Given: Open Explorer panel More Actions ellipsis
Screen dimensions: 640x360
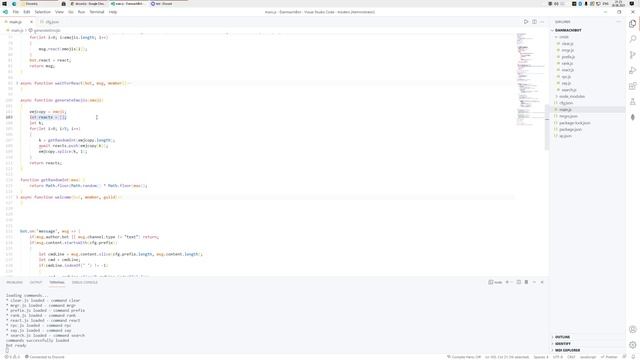Looking at the screenshot, I should click(x=619, y=22).
